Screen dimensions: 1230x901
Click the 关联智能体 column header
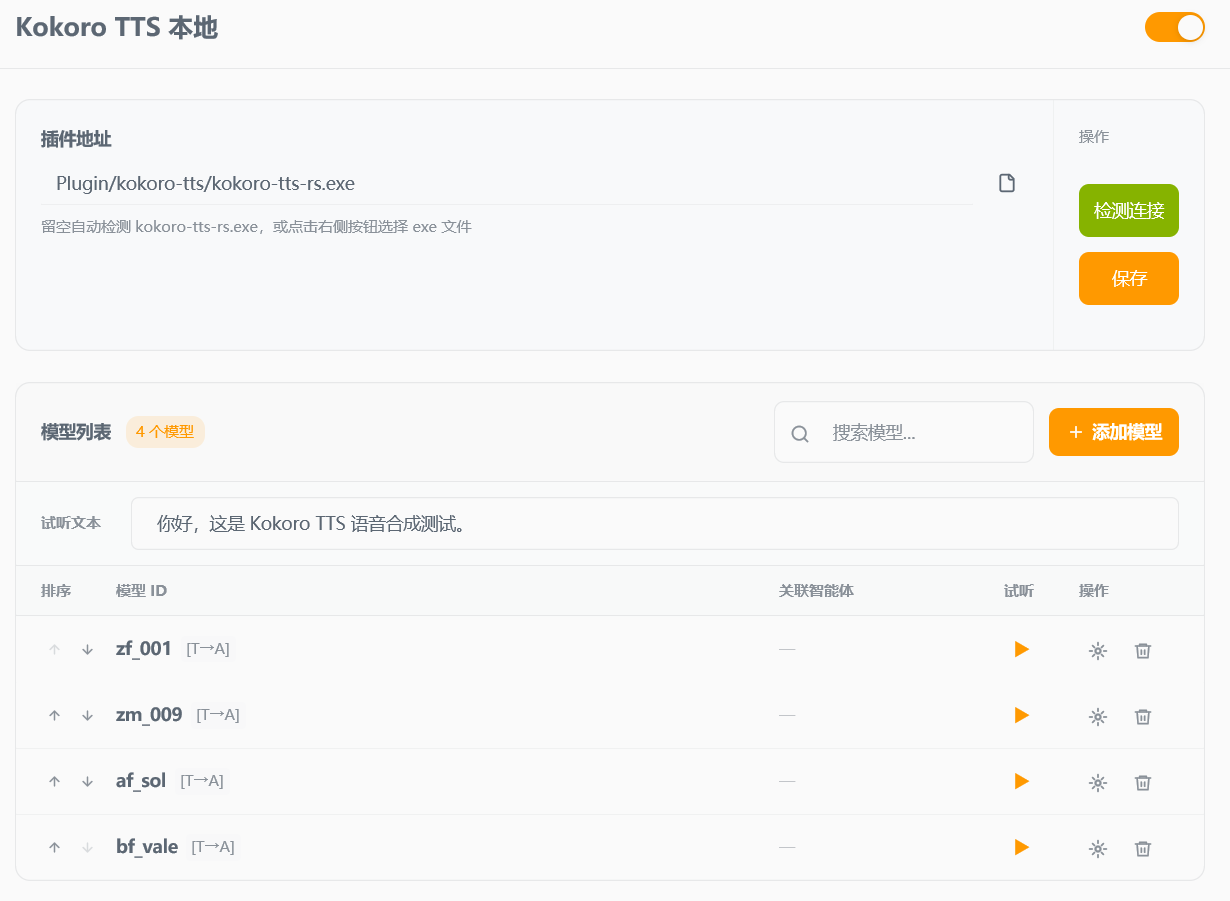(x=816, y=591)
